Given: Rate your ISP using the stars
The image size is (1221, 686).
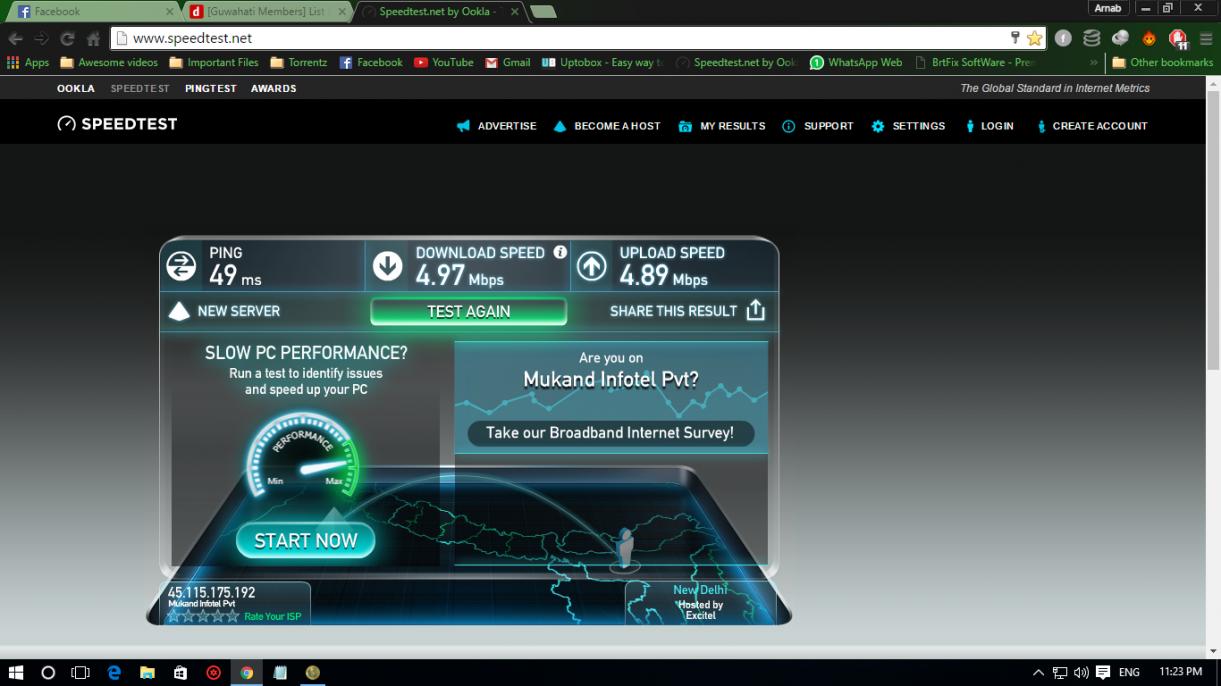Looking at the screenshot, I should [204, 616].
